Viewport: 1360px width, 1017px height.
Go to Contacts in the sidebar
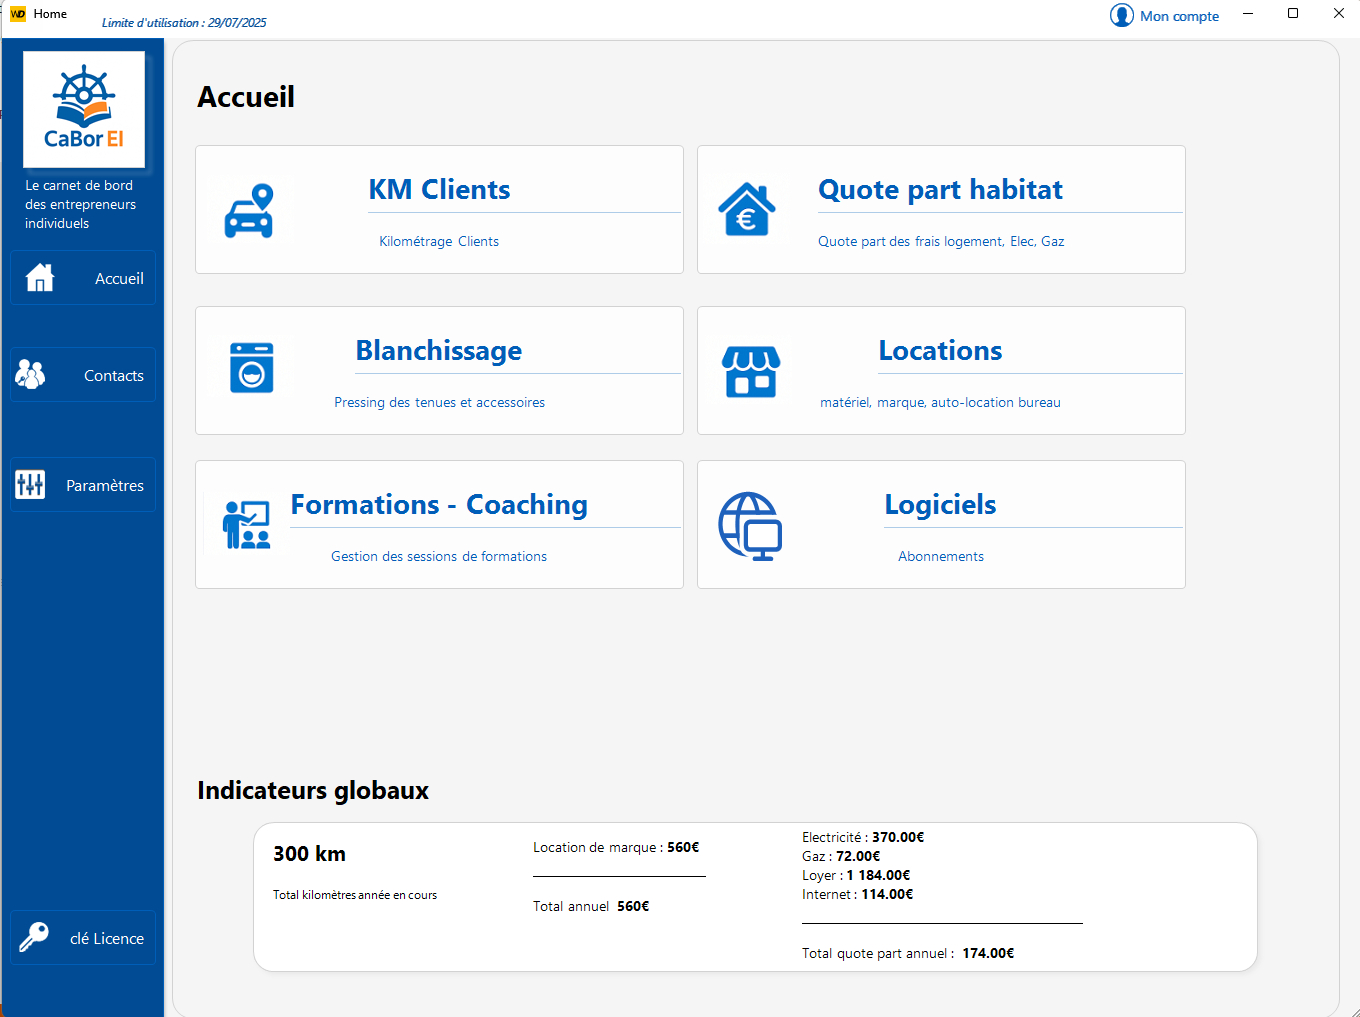[x=83, y=375]
